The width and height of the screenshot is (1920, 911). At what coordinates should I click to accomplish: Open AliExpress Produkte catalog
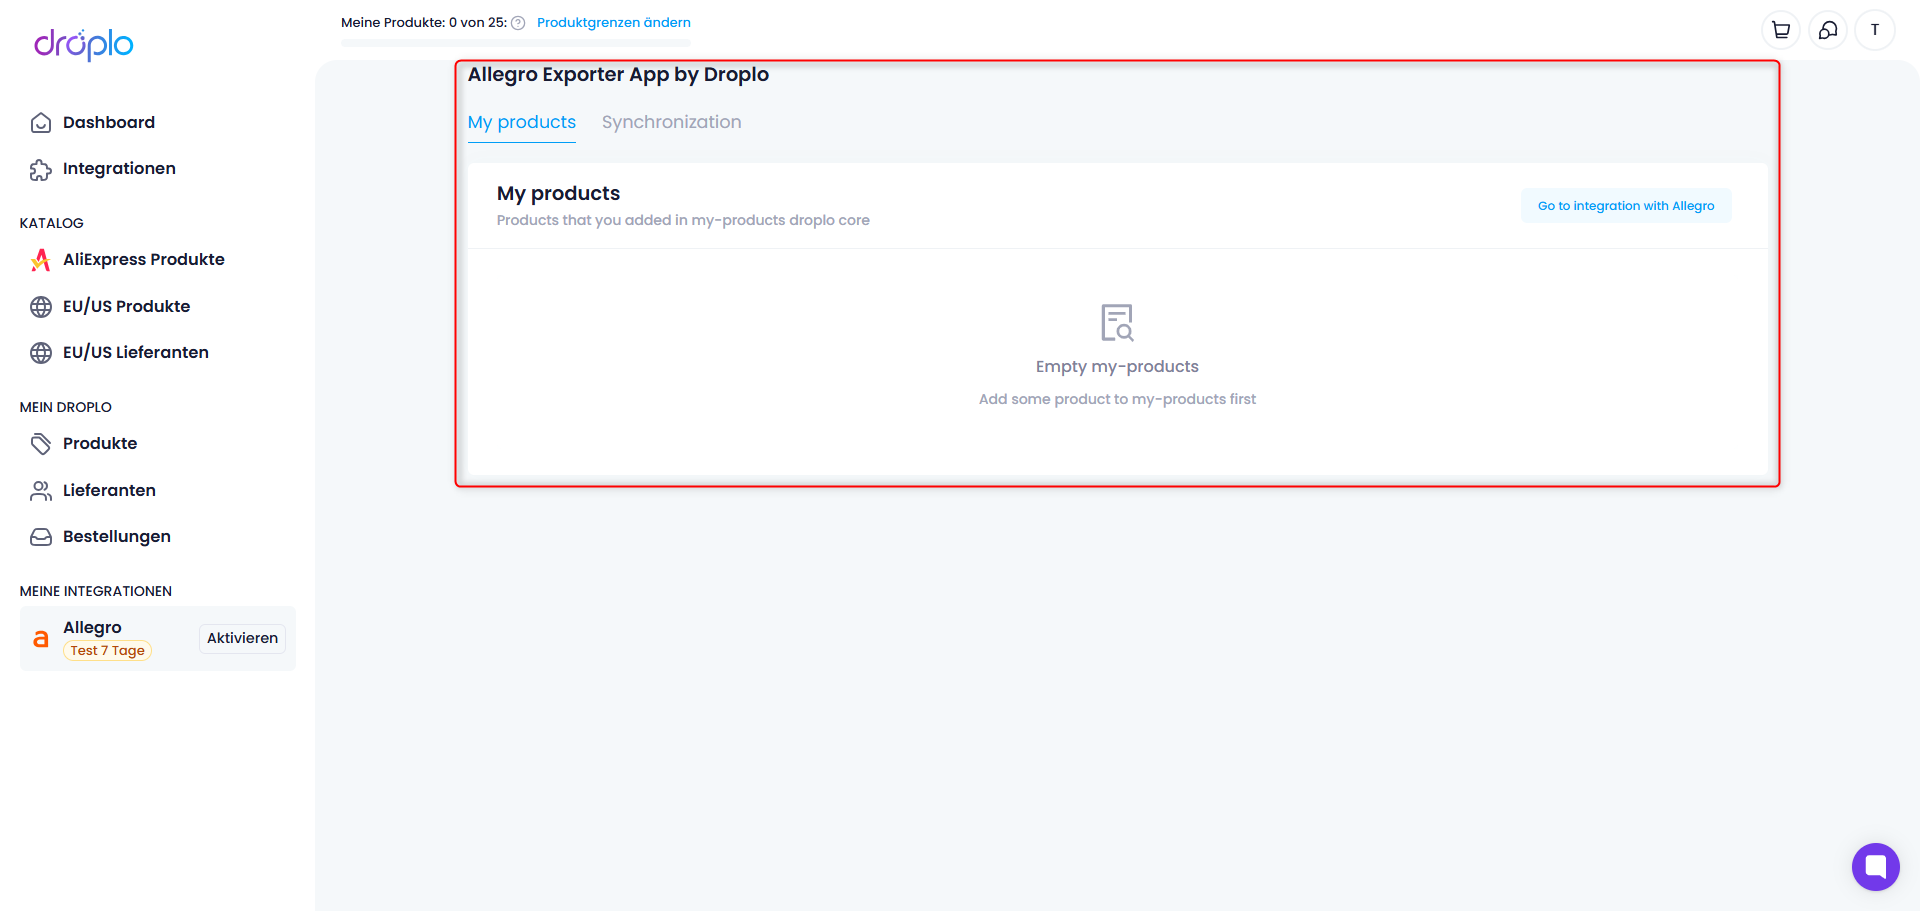[144, 259]
